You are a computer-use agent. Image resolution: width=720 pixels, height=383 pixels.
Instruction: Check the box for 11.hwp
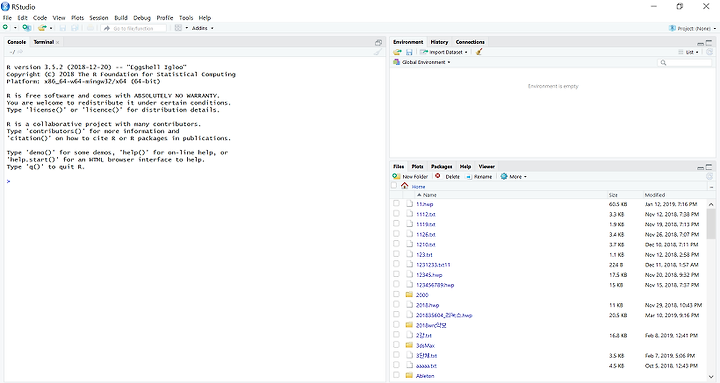click(396, 203)
